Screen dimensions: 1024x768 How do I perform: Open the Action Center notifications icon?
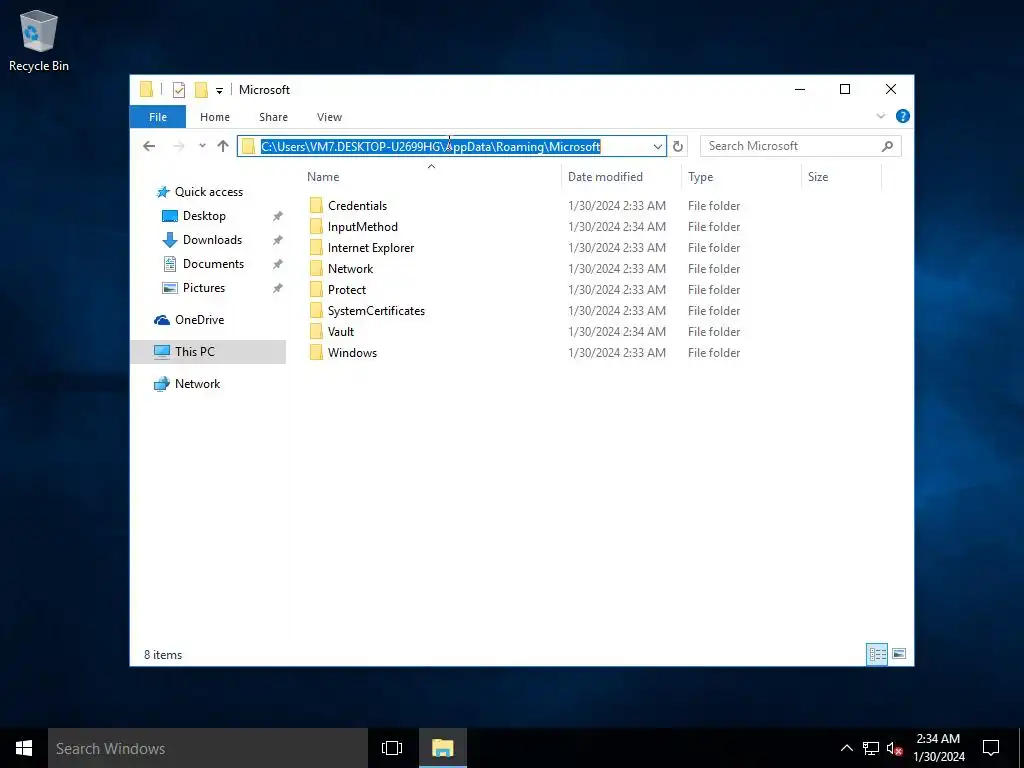(991, 748)
